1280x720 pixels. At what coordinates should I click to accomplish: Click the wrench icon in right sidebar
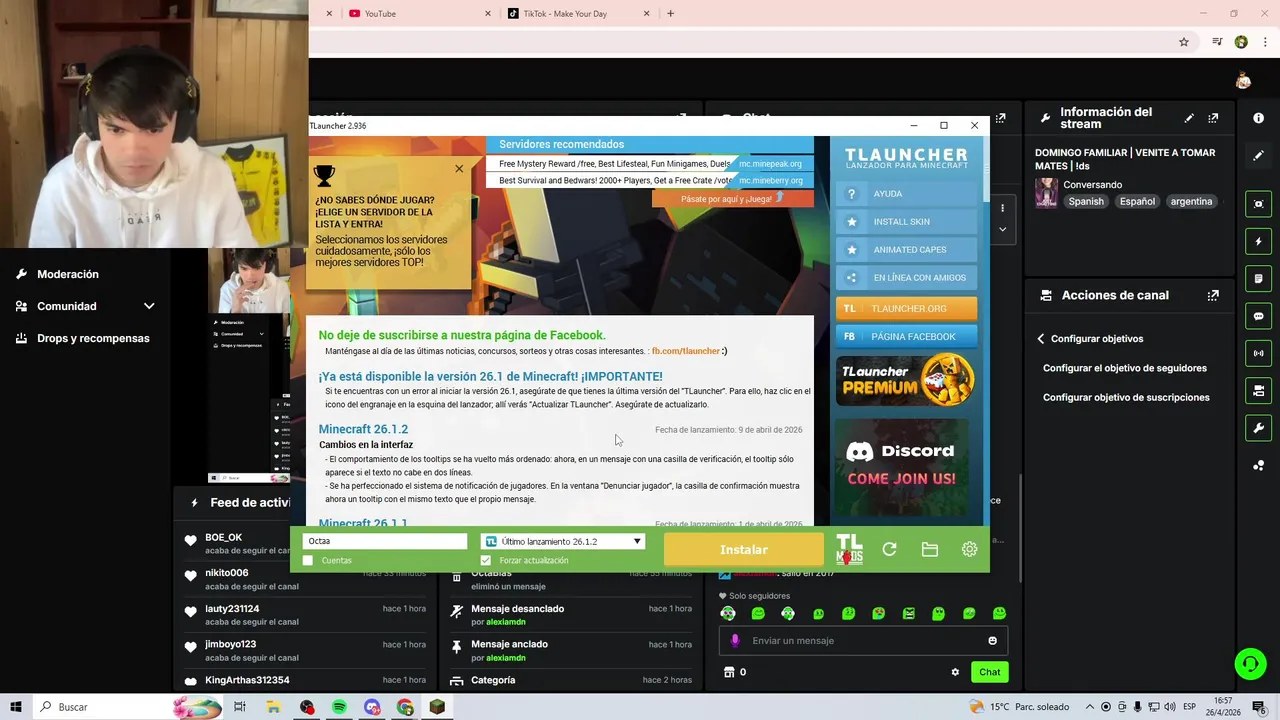click(1258, 428)
